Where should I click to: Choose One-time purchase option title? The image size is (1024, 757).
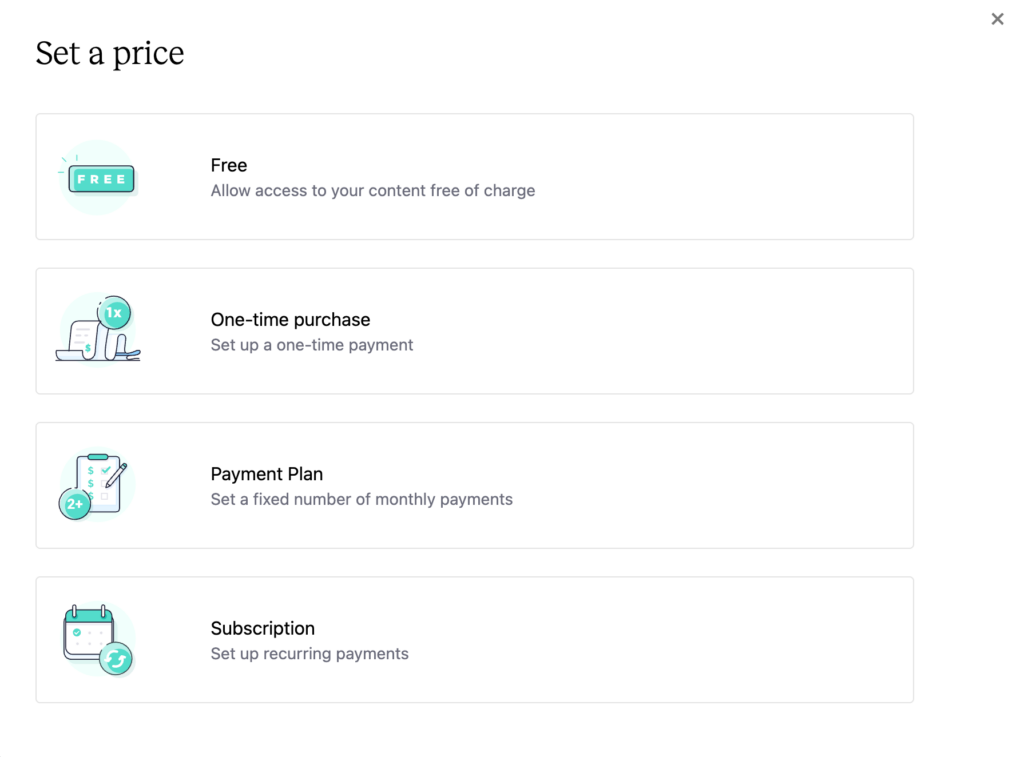point(290,319)
